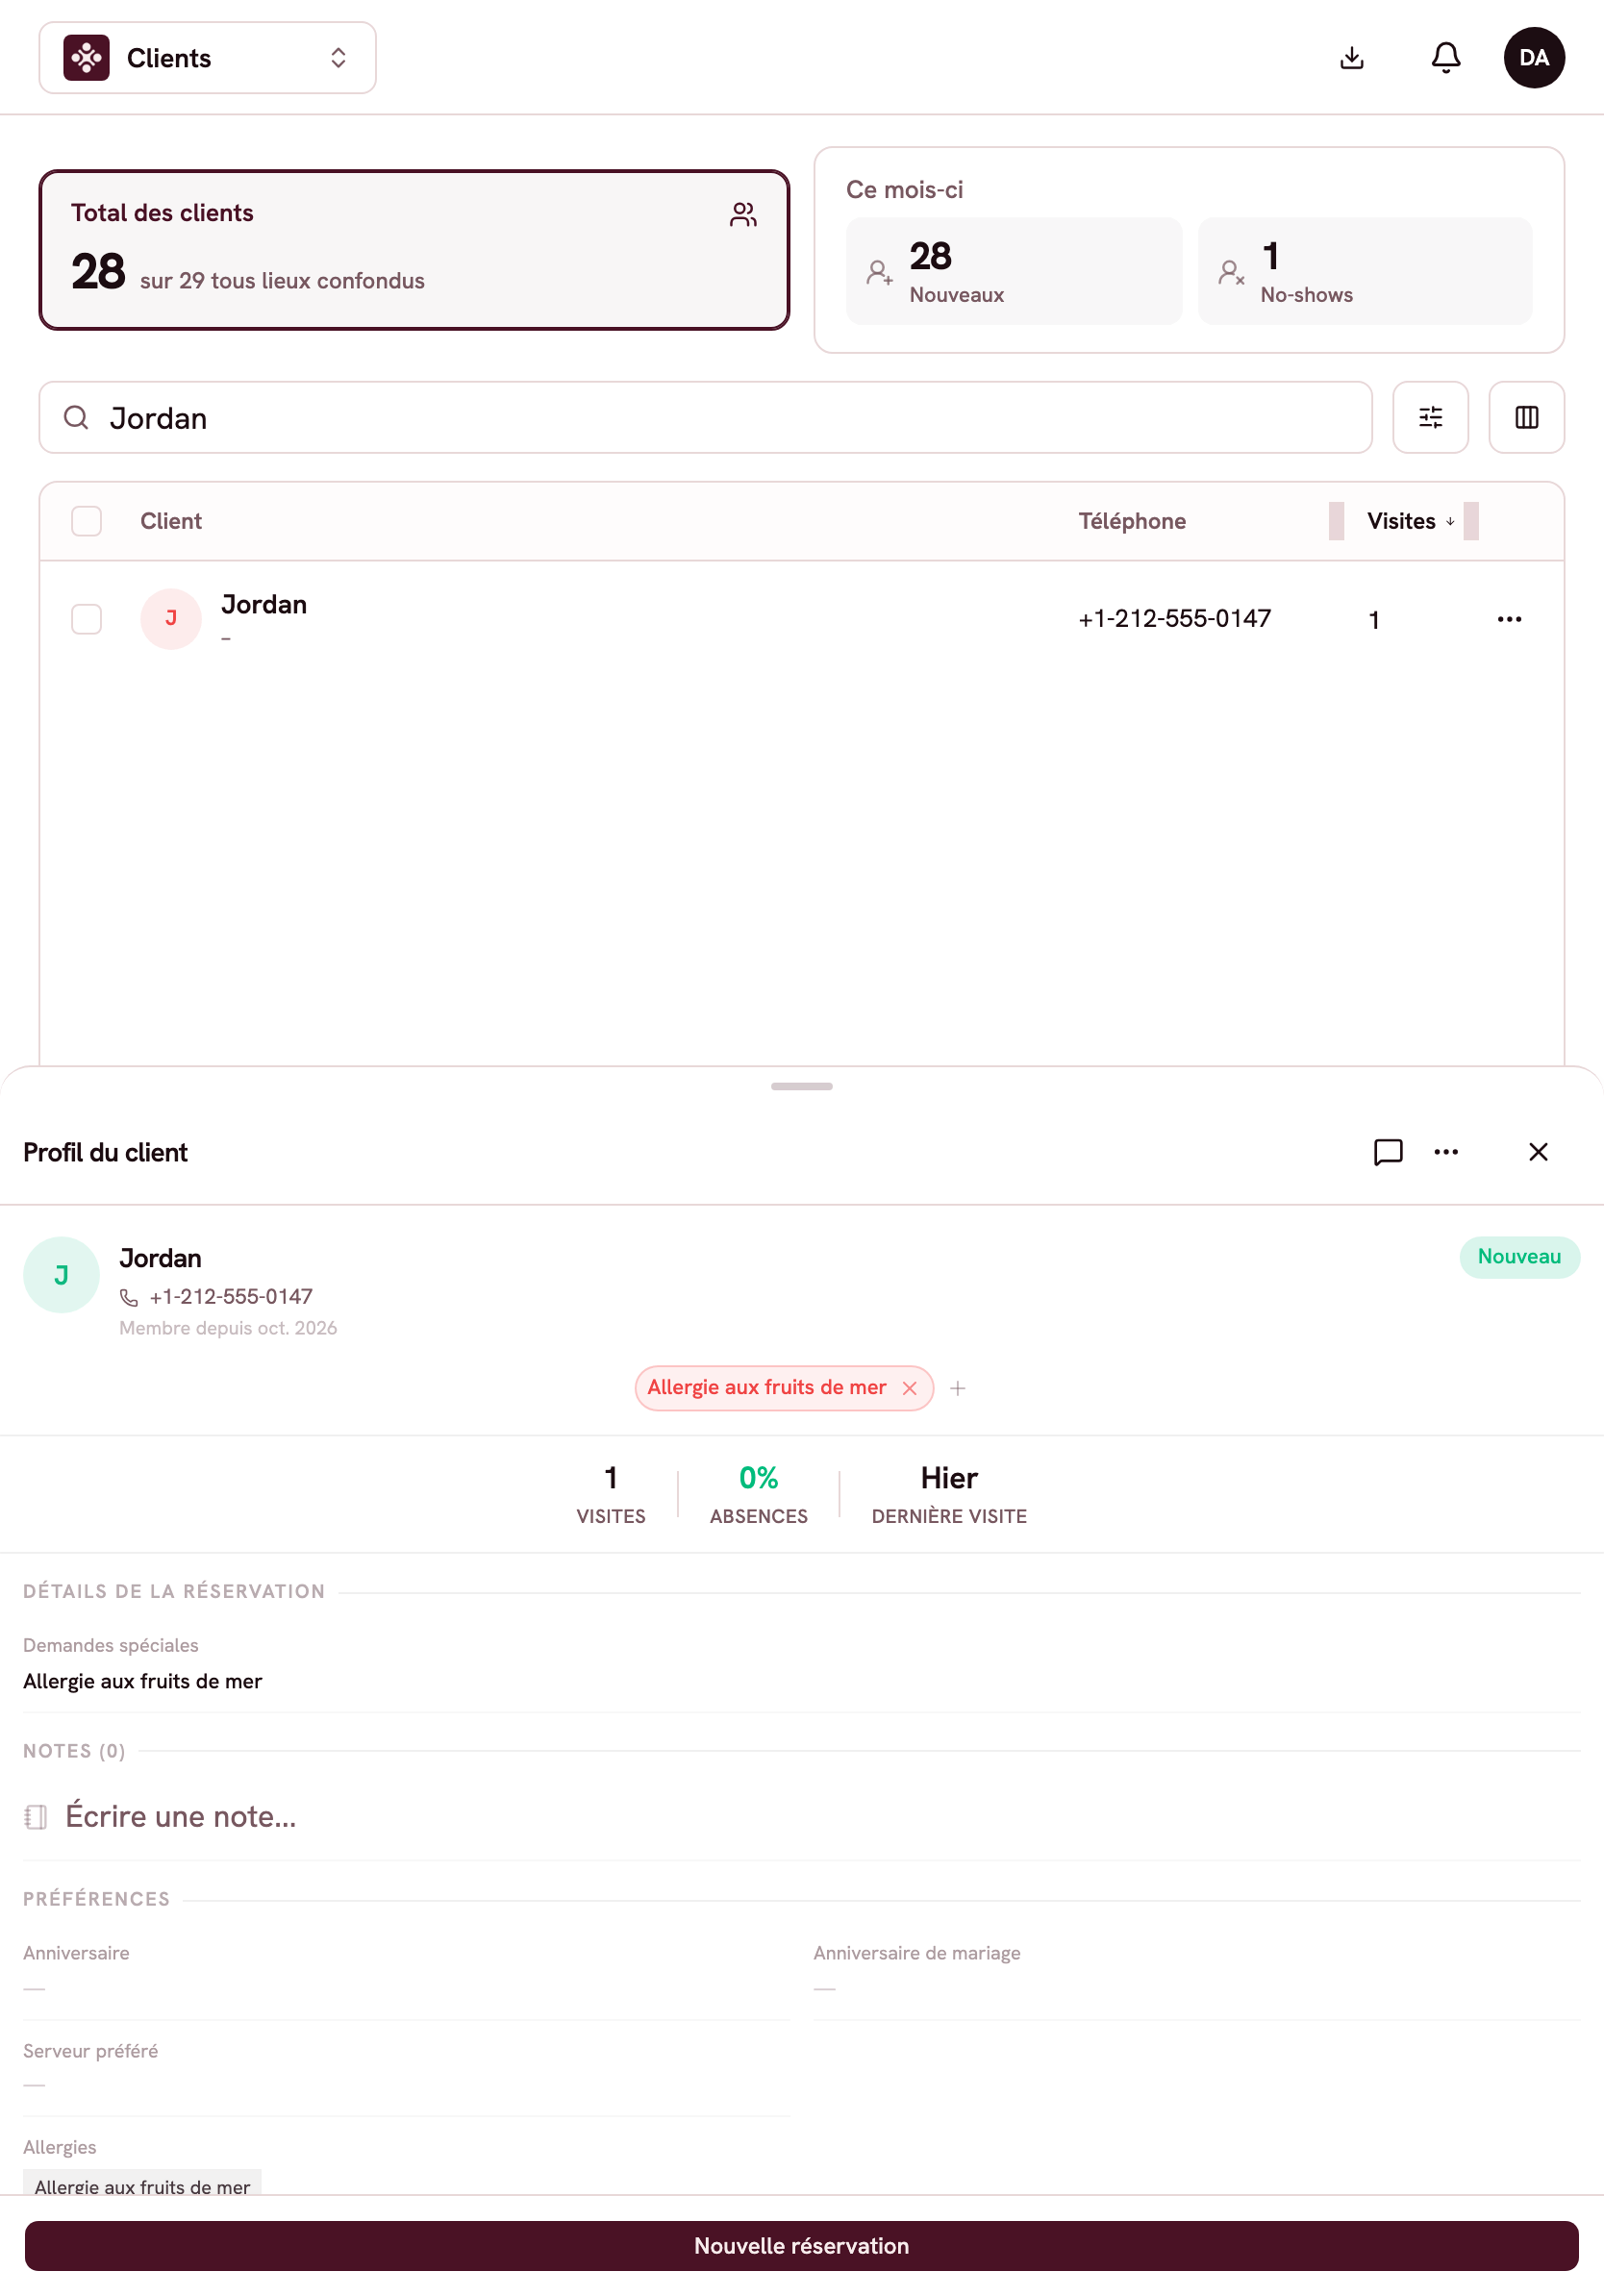This screenshot has width=1604, height=2296.
Task: Open the column layout icon
Action: pos(1526,417)
